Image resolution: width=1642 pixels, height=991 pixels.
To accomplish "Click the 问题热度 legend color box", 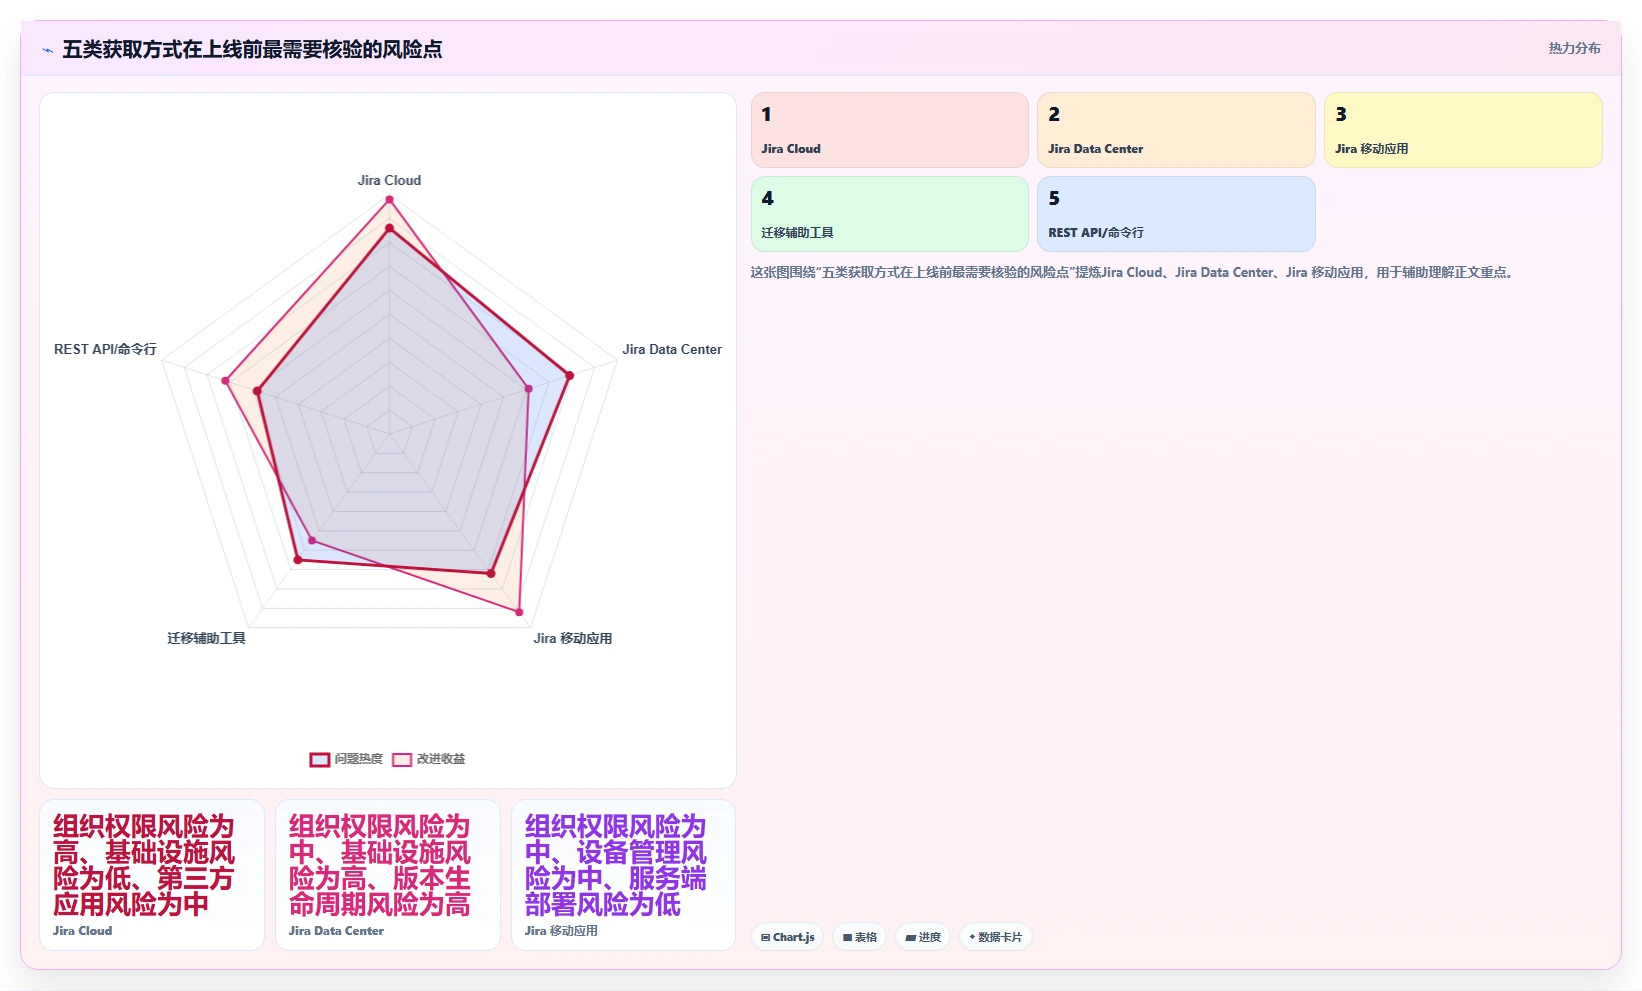I will pyautogui.click(x=320, y=760).
